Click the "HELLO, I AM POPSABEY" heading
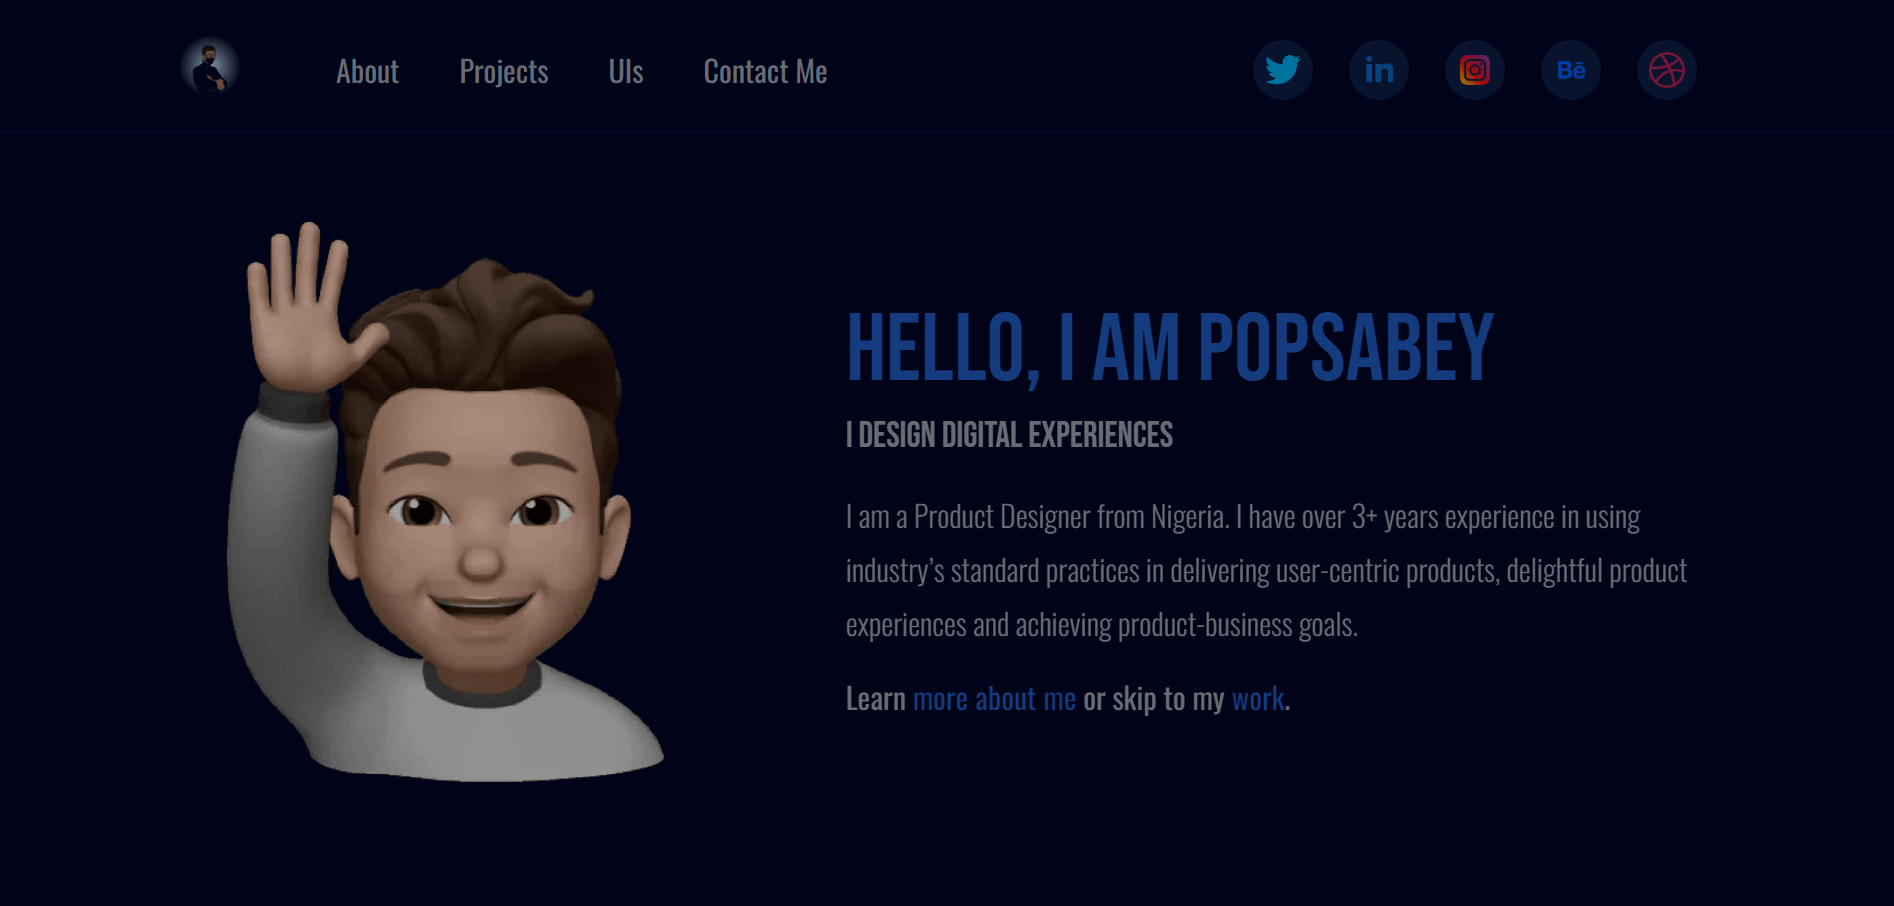This screenshot has width=1894, height=906. click(1170, 348)
